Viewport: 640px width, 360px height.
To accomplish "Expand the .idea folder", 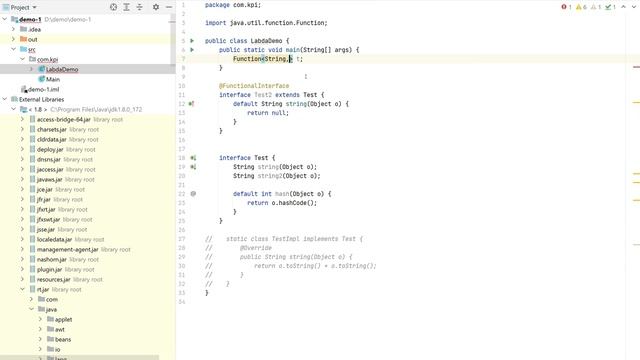I will 13,29.
